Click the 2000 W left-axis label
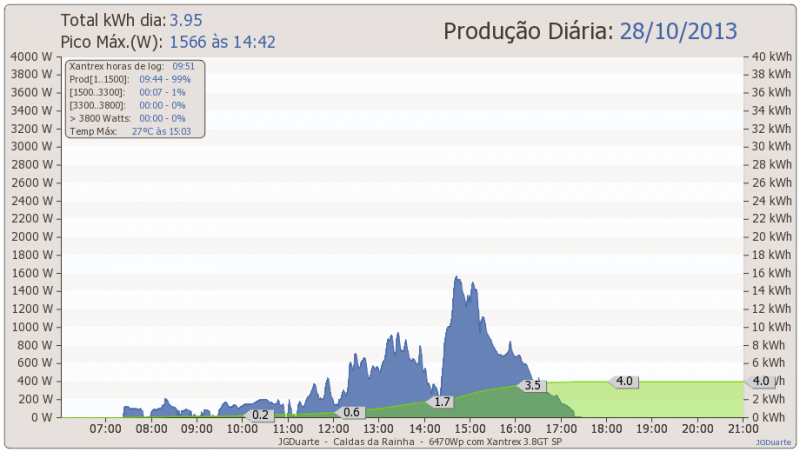This screenshot has height=452, width=800. [x=32, y=237]
